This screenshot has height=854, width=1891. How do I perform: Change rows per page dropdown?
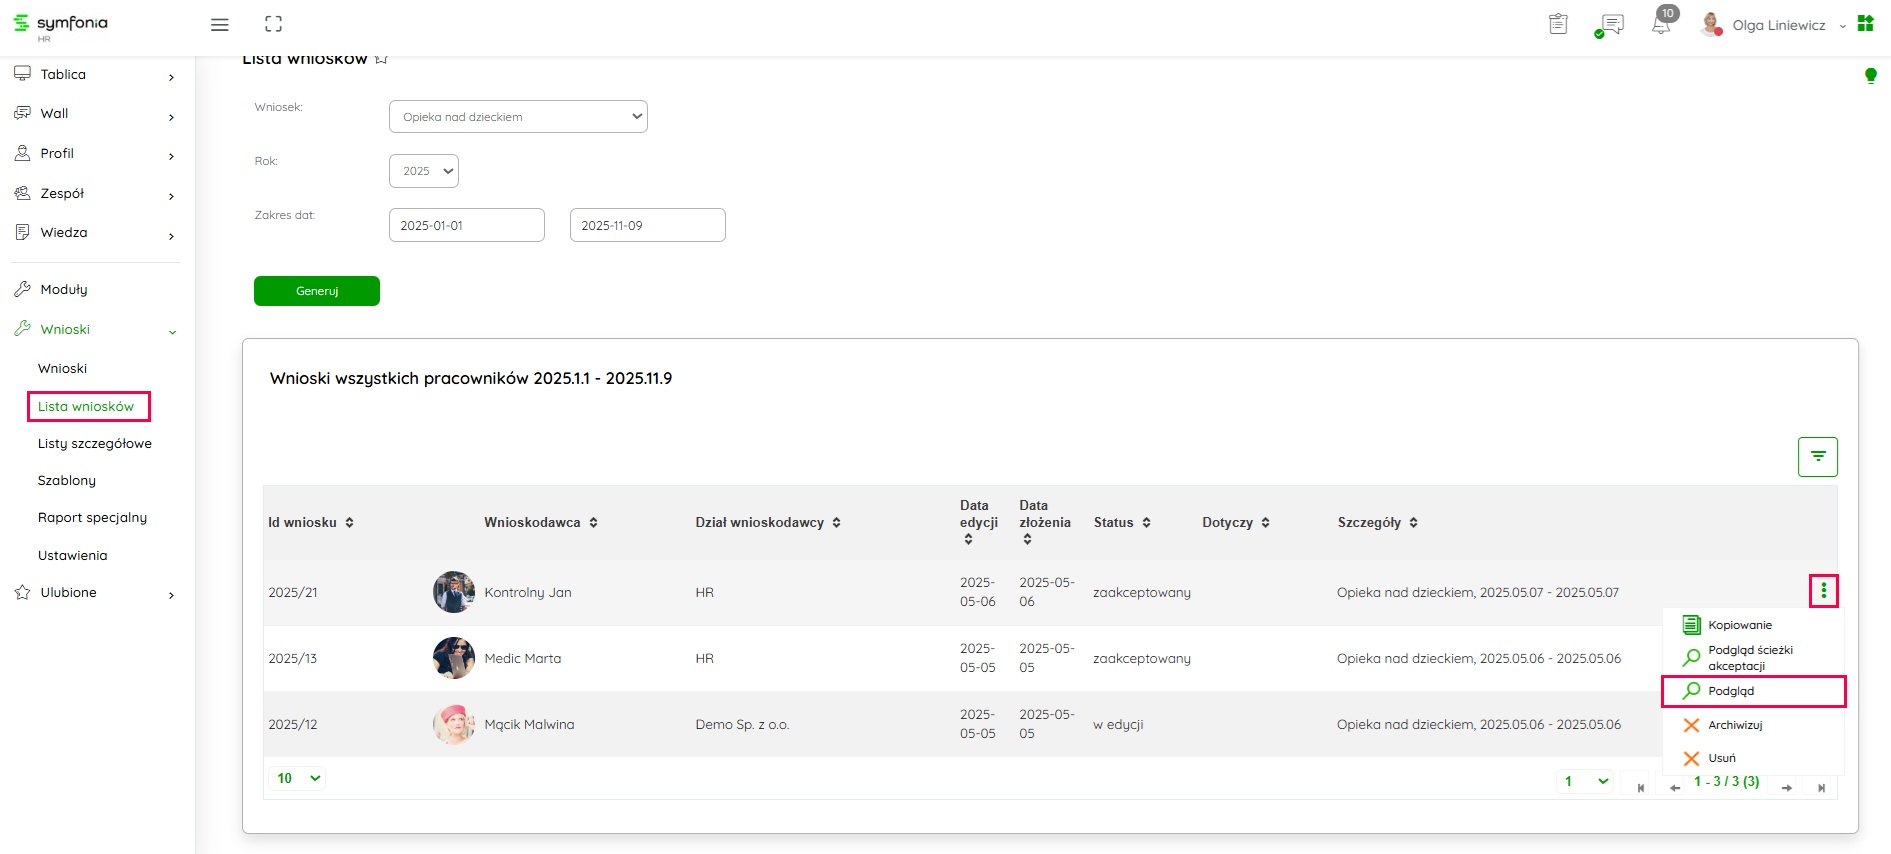[297, 778]
